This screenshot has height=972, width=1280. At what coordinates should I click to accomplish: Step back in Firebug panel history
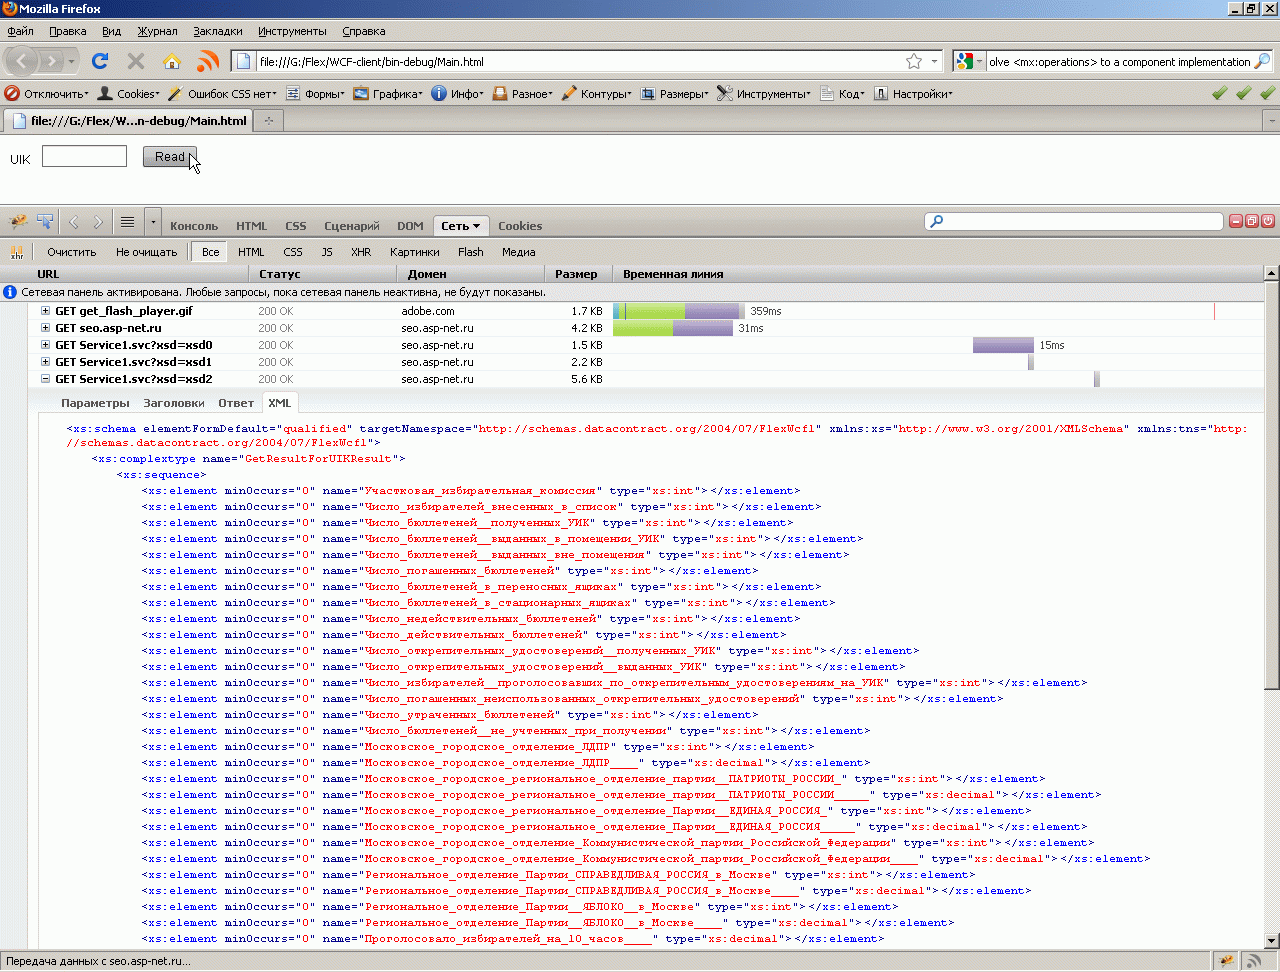click(x=73, y=222)
